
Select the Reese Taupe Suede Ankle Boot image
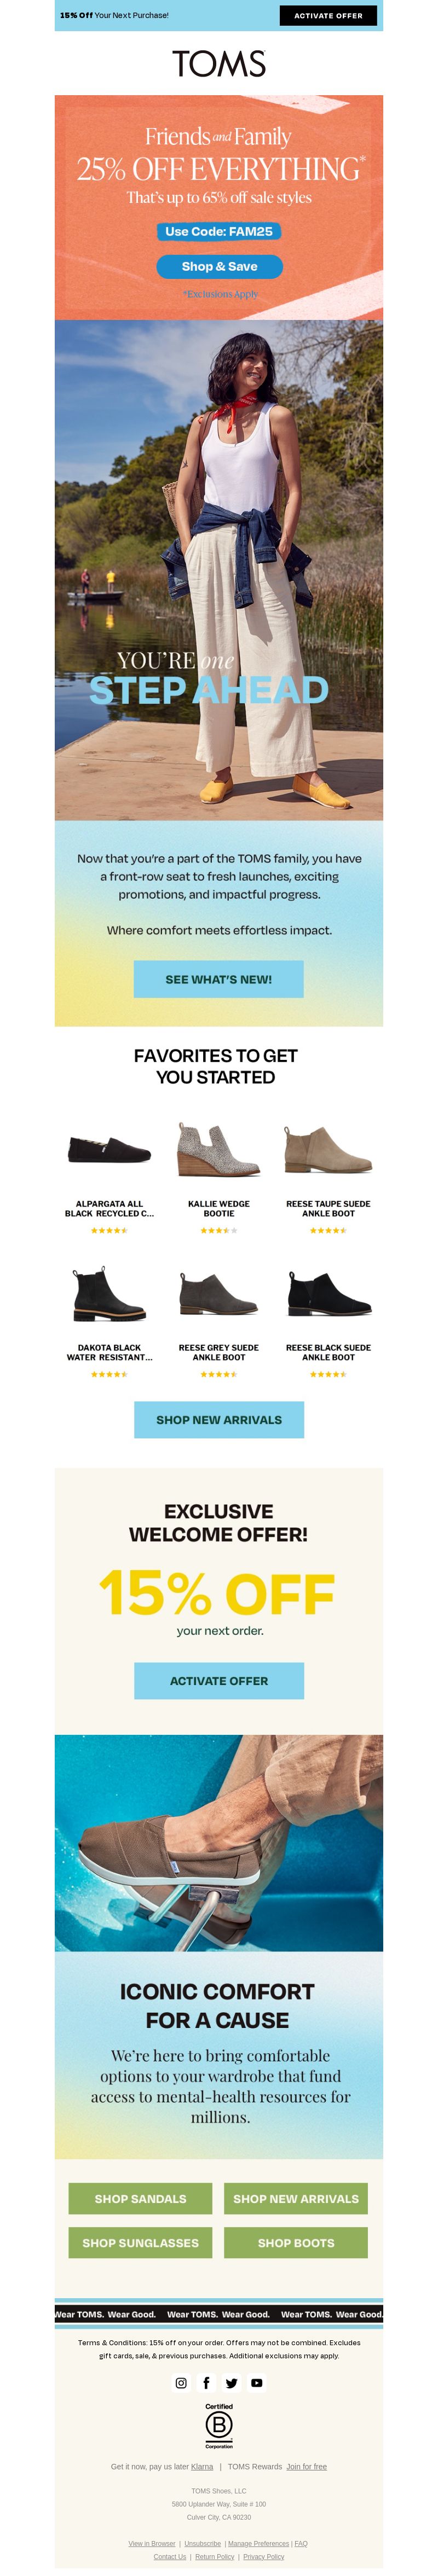pos(328,1149)
